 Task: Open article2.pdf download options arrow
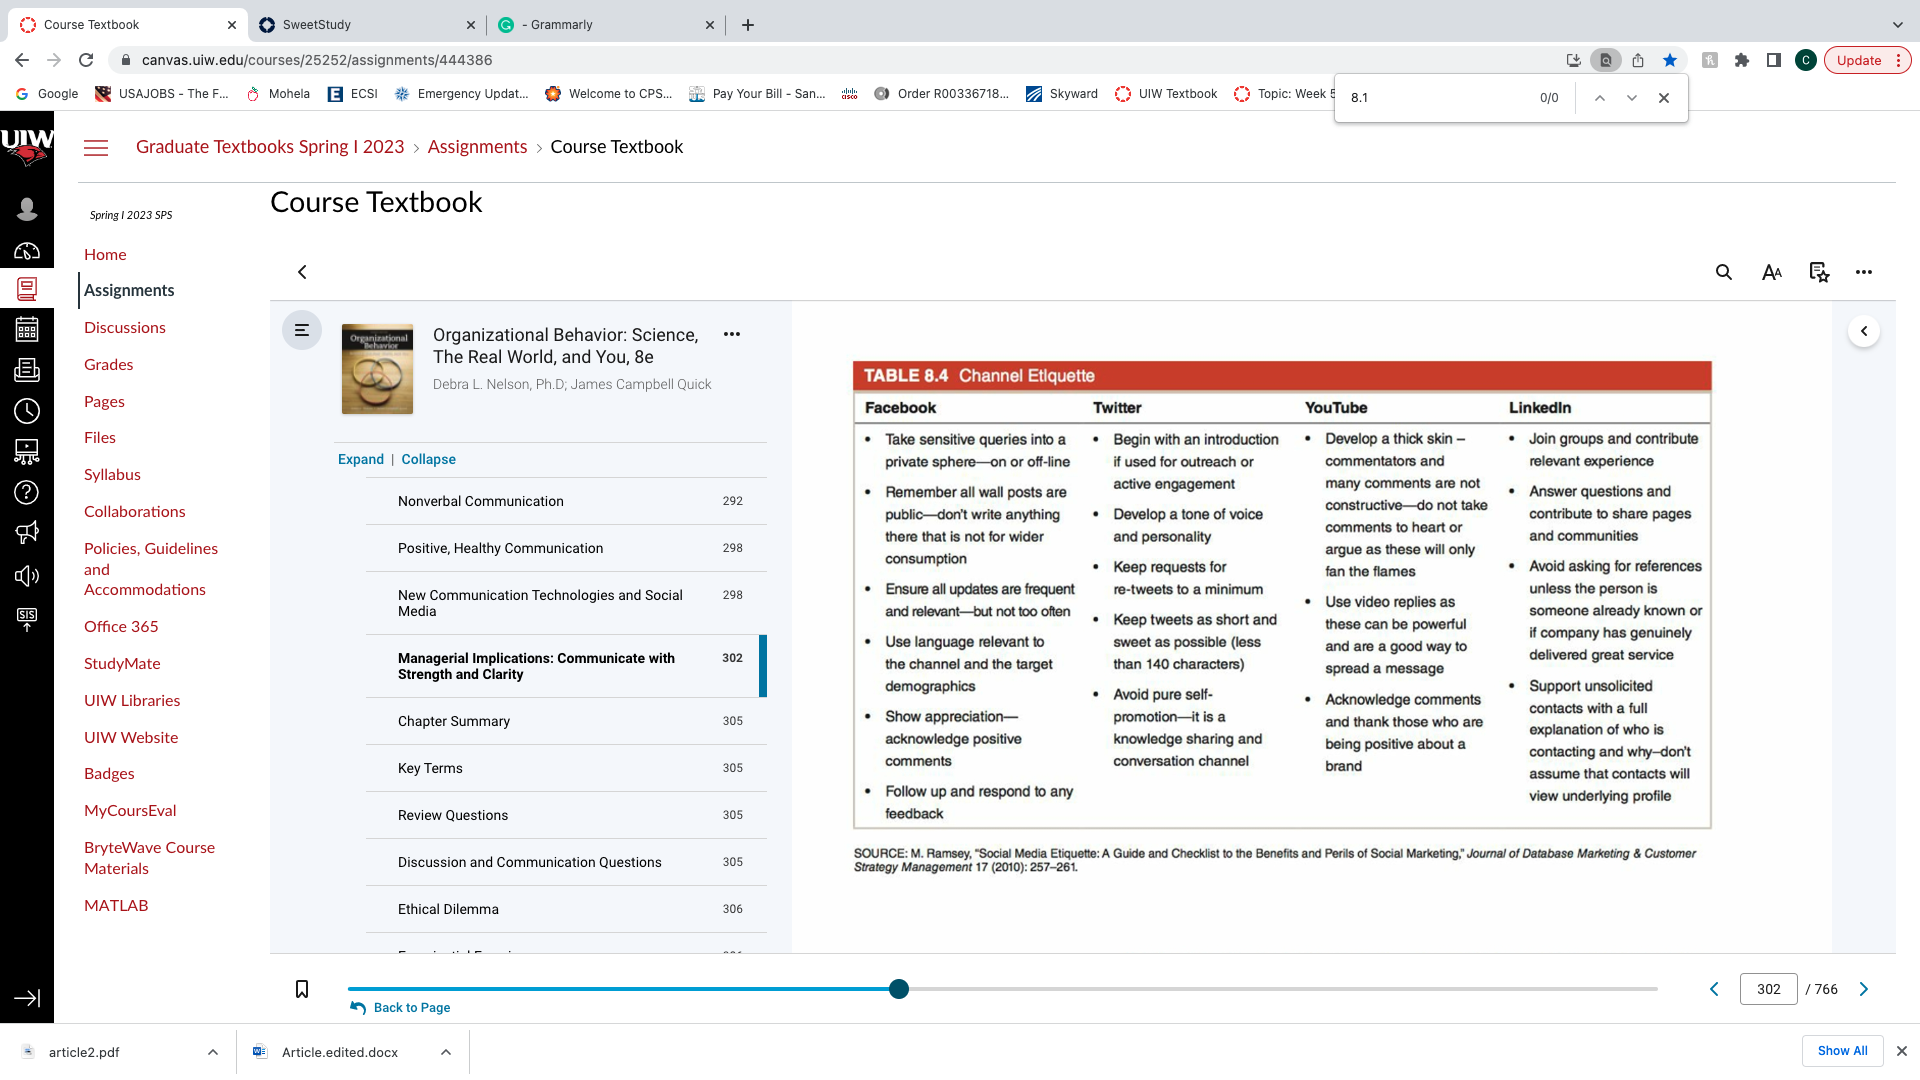[x=213, y=1052]
